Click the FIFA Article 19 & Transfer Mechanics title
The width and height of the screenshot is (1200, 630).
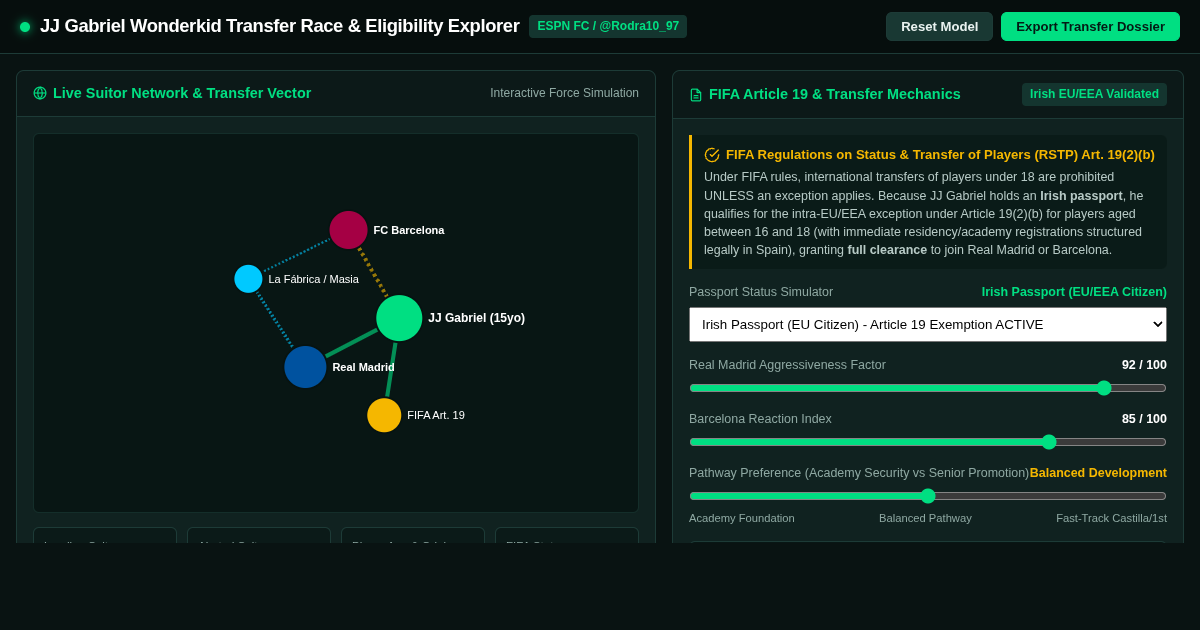(835, 94)
